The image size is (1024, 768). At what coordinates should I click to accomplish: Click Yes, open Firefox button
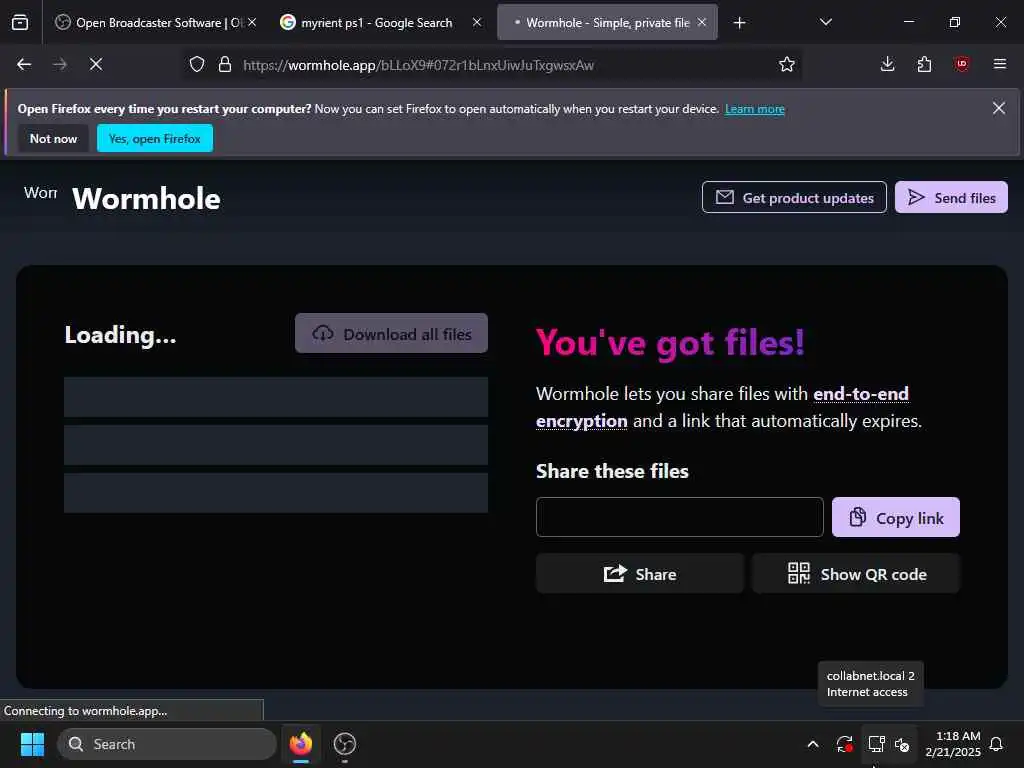tap(155, 138)
